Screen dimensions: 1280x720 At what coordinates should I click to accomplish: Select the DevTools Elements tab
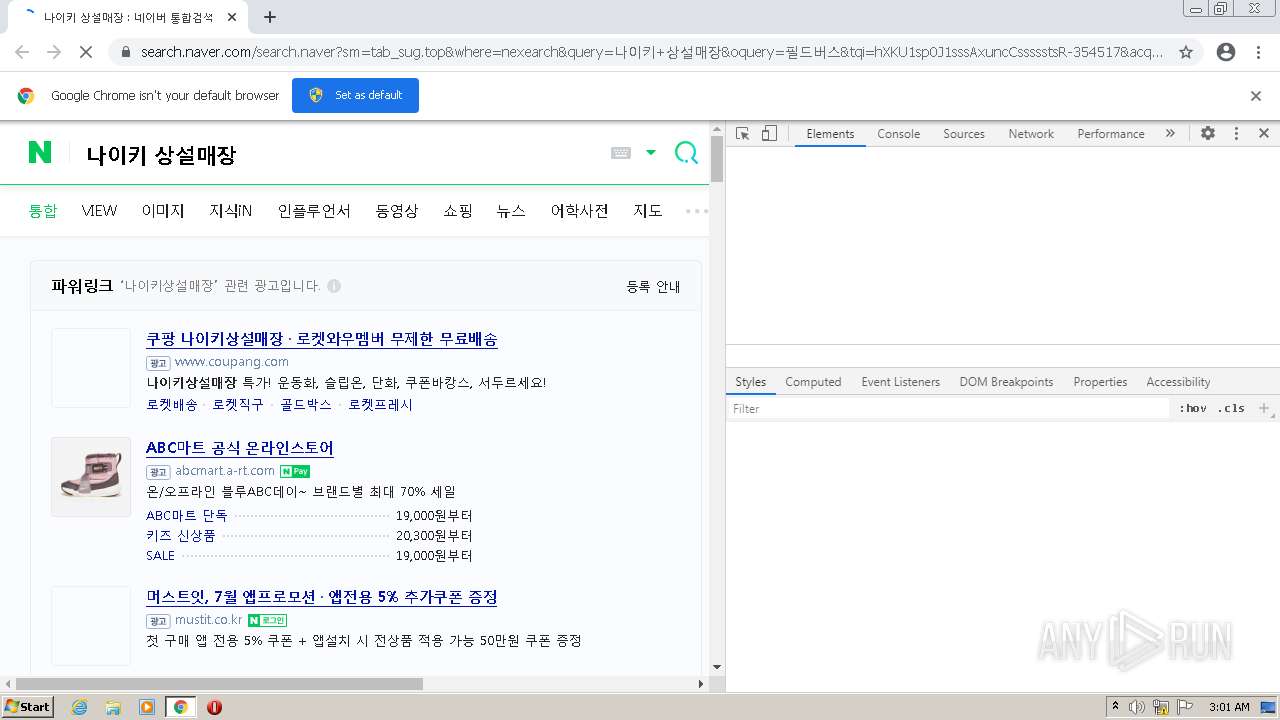tap(830, 134)
